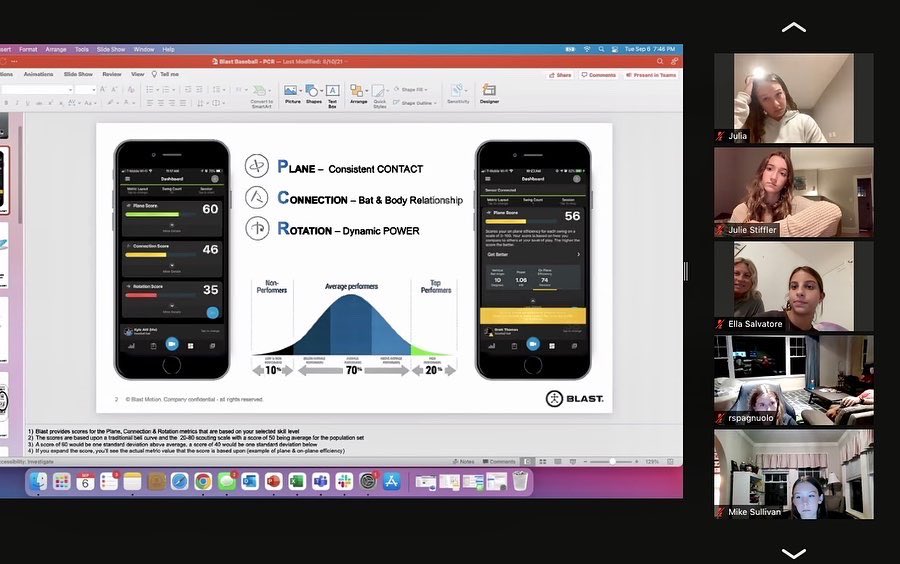Open Quick Styles gallery
The height and width of the screenshot is (564, 900).
[379, 96]
